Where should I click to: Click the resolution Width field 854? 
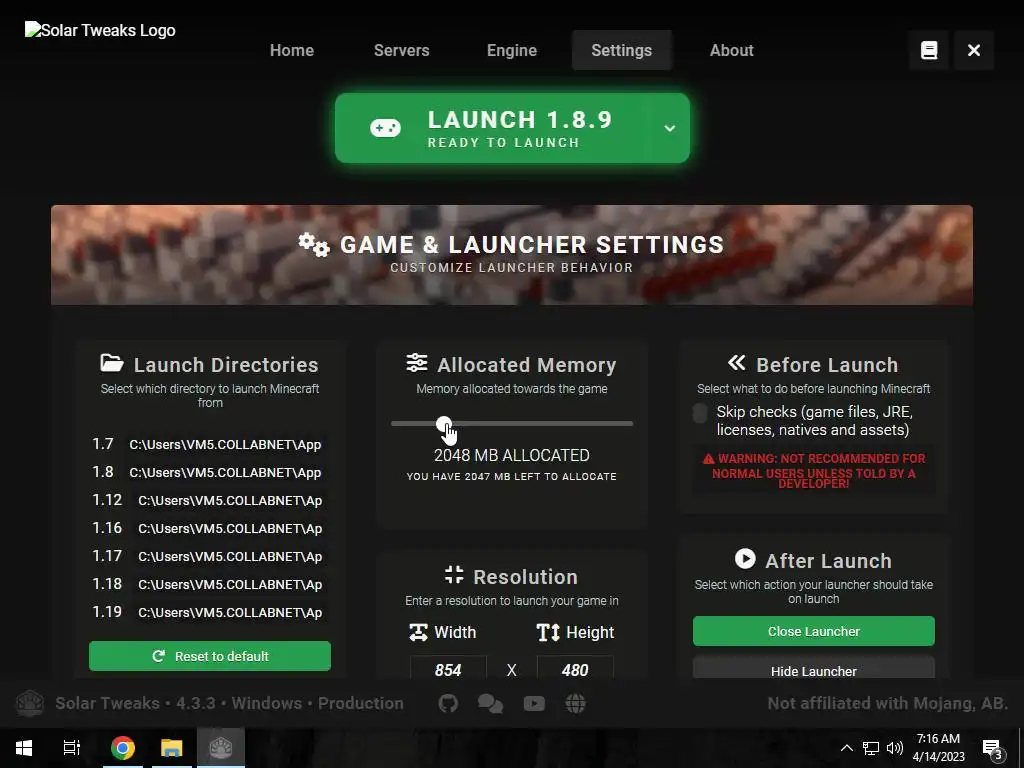click(x=448, y=669)
